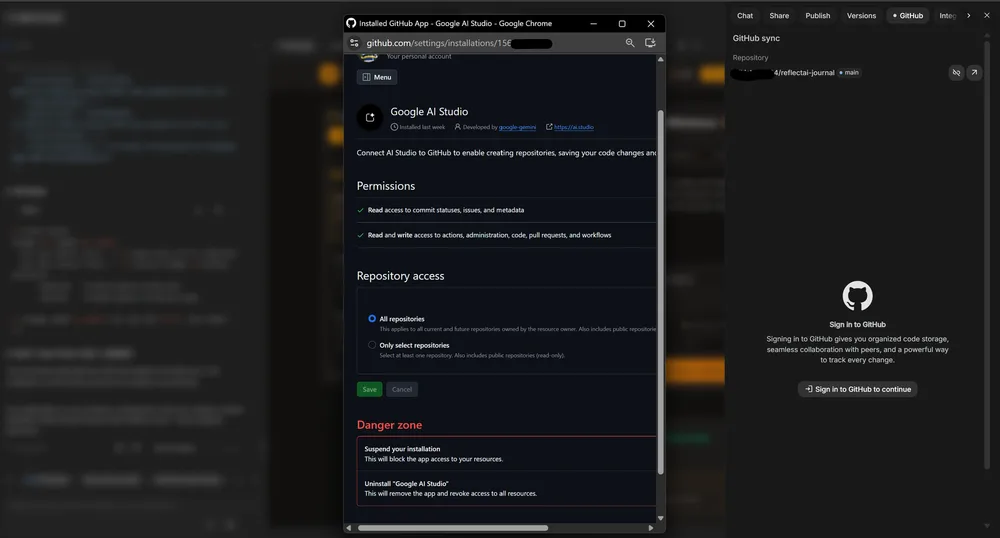This screenshot has width=1000, height=538.
Task: Open Chrome site information icon in address bar
Action: point(355,43)
